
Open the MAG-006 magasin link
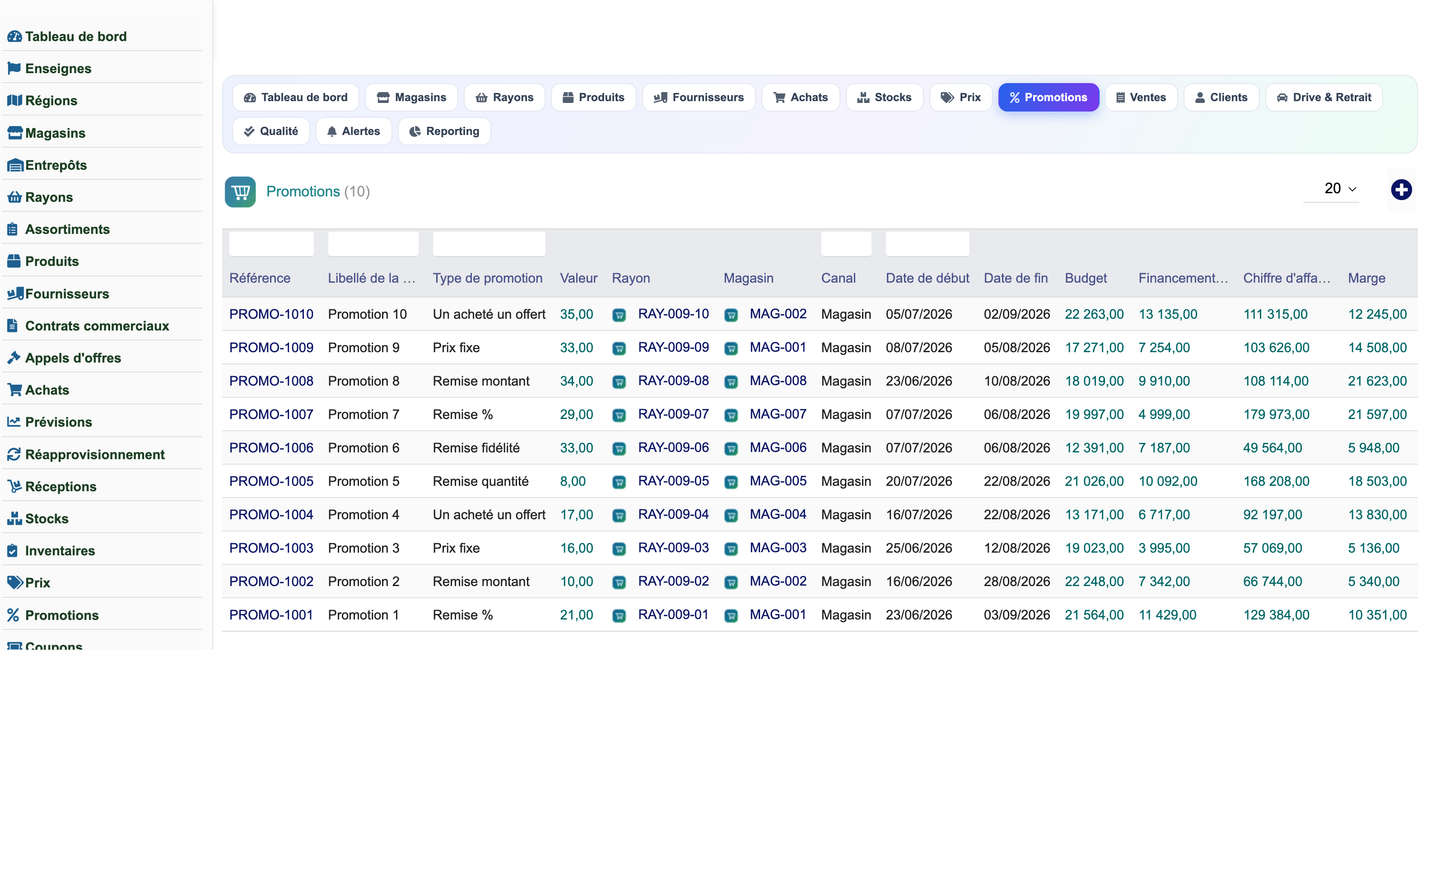(x=778, y=448)
